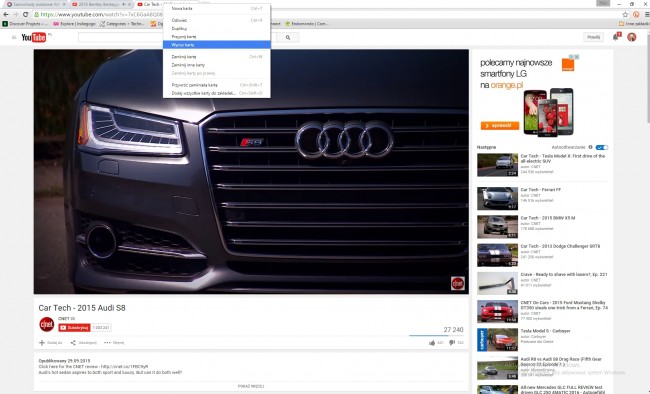Choose Zamknij kartę in the menu

[217, 57]
